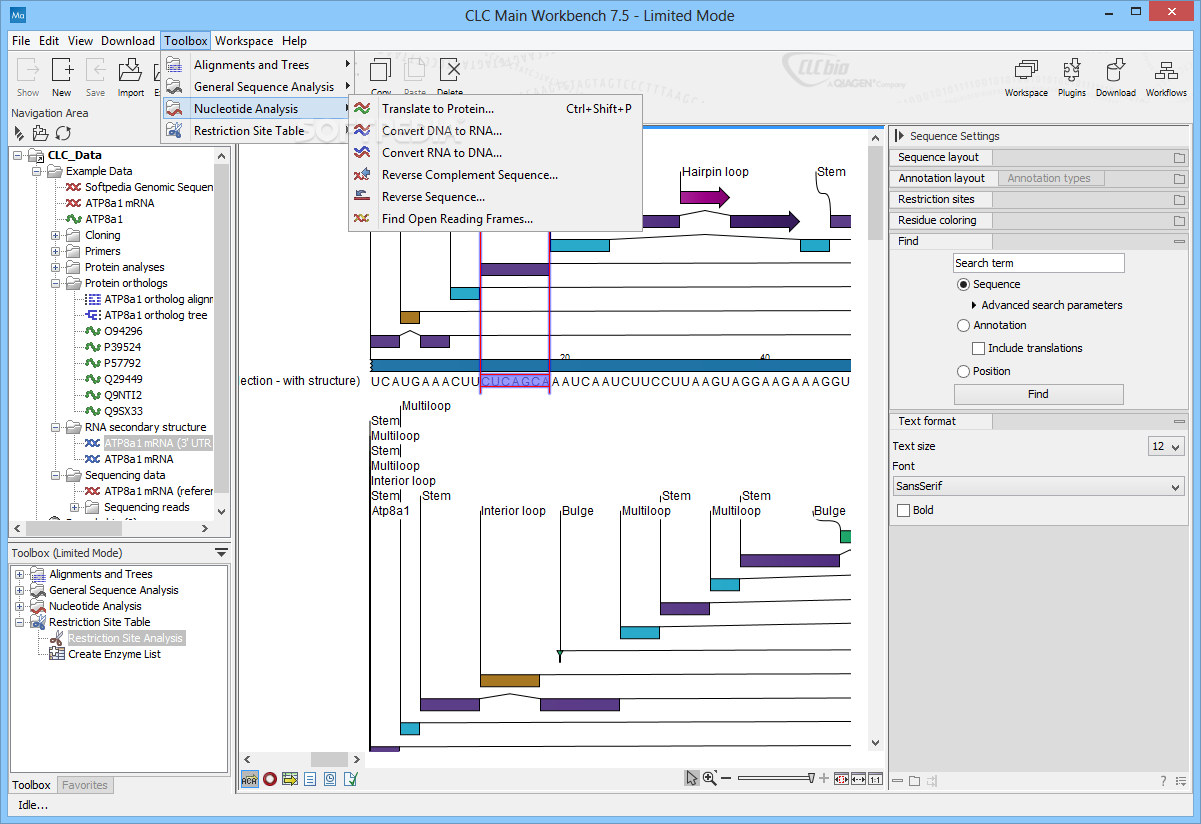The height and width of the screenshot is (824, 1201).
Task: Click the collapse-all icon in Navigation Area
Action: (19, 133)
